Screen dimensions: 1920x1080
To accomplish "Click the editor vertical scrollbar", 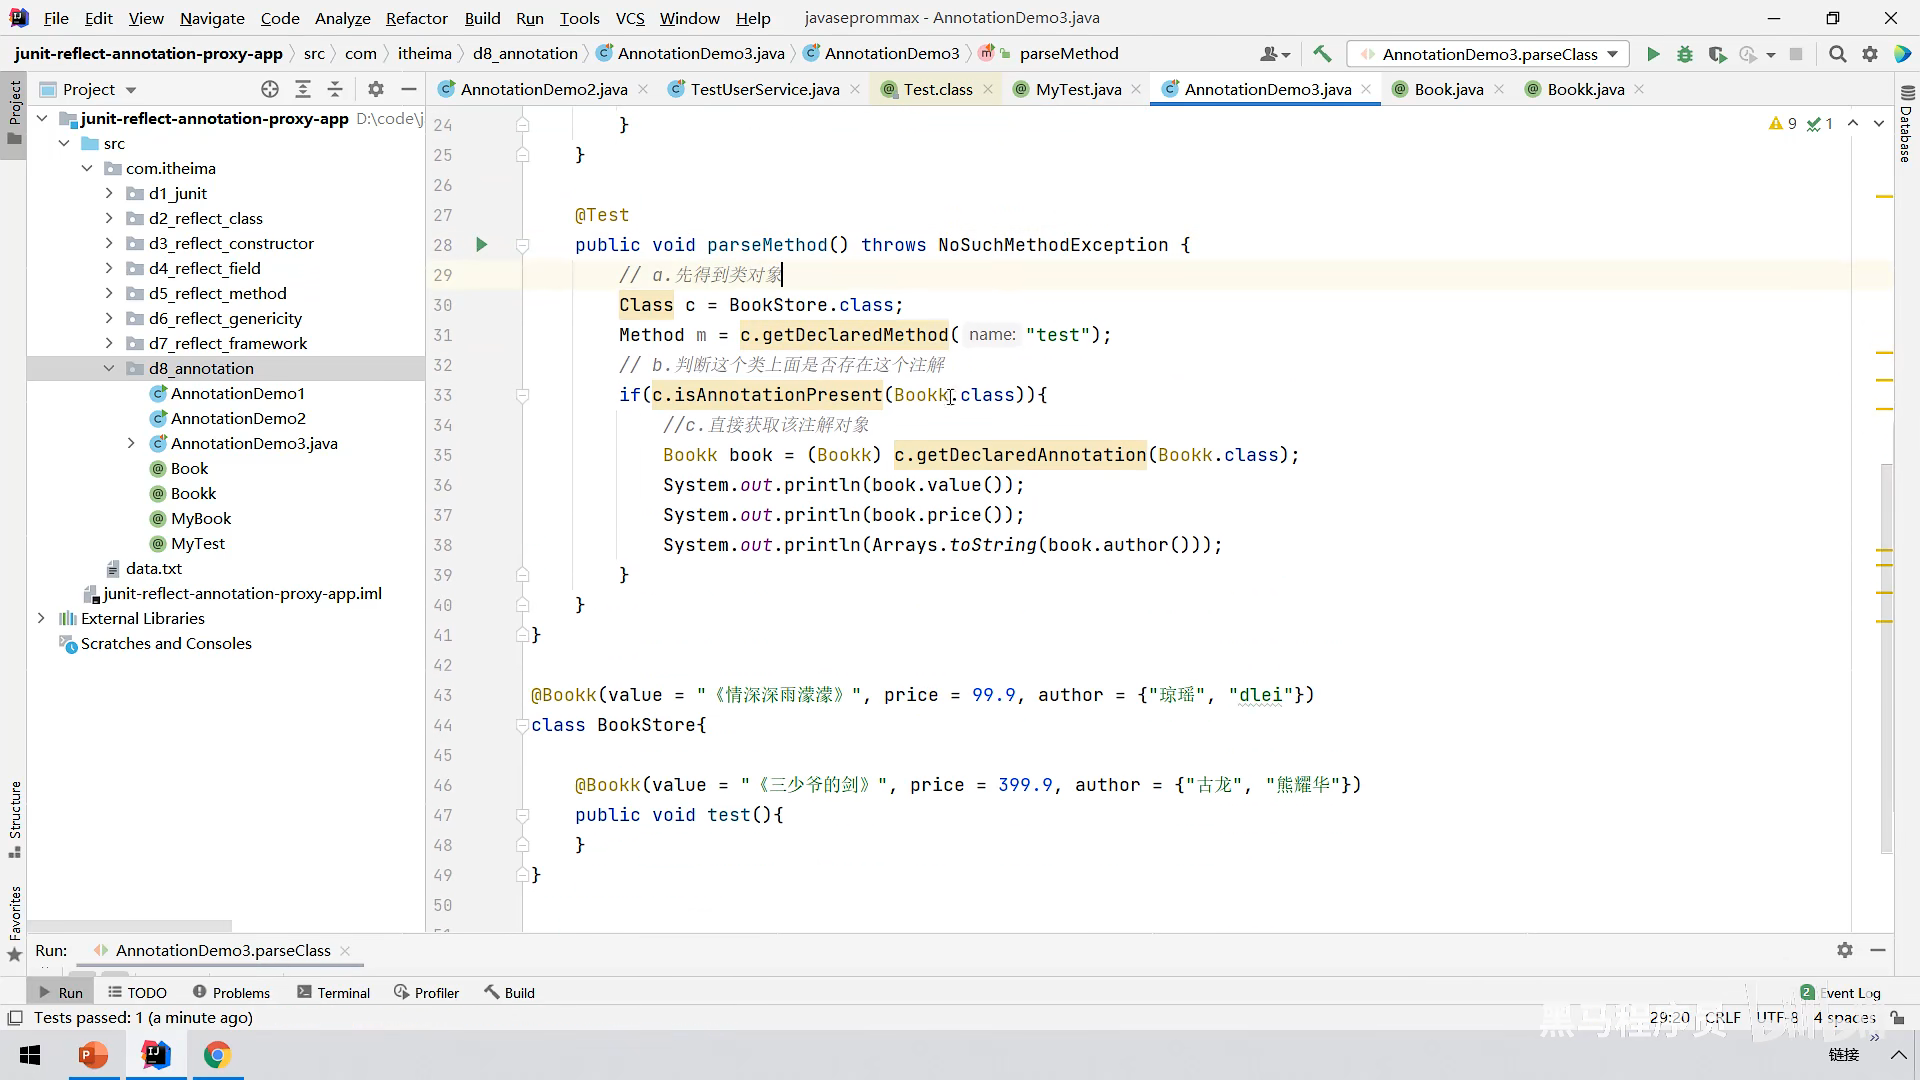I will [x=1886, y=660].
